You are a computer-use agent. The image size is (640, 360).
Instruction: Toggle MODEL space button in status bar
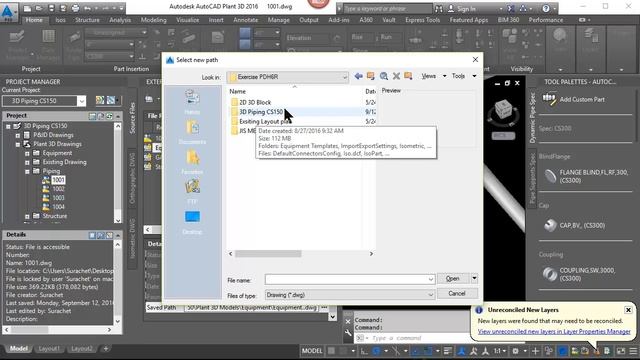tap(312, 351)
